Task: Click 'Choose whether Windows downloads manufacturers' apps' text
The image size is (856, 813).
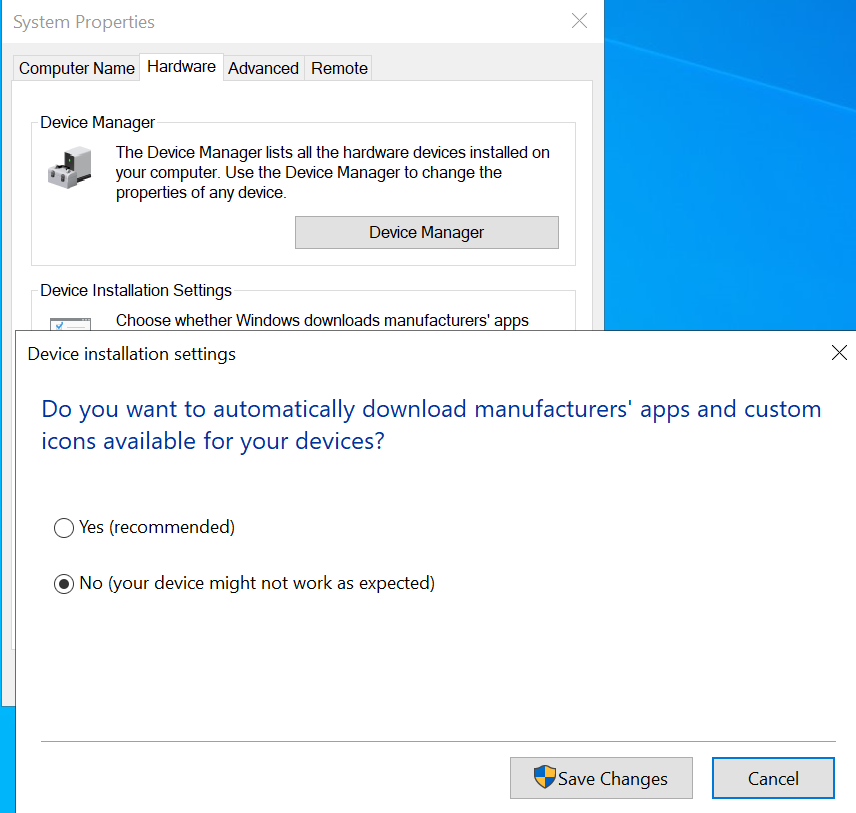Action: click(x=322, y=321)
